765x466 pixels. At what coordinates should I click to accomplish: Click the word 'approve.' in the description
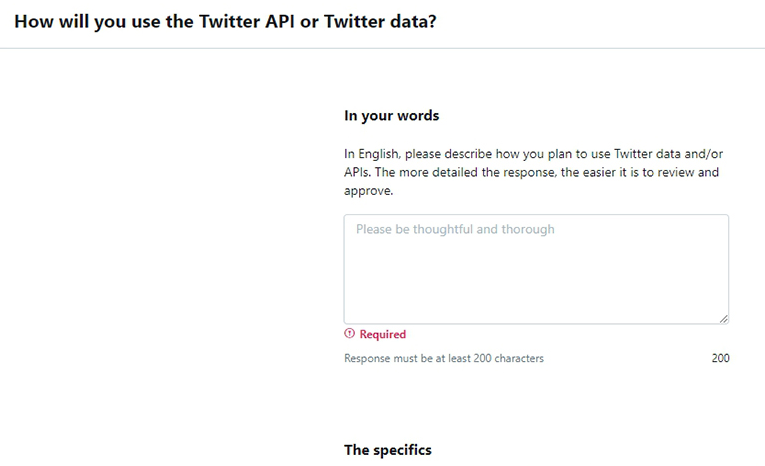click(x=368, y=191)
